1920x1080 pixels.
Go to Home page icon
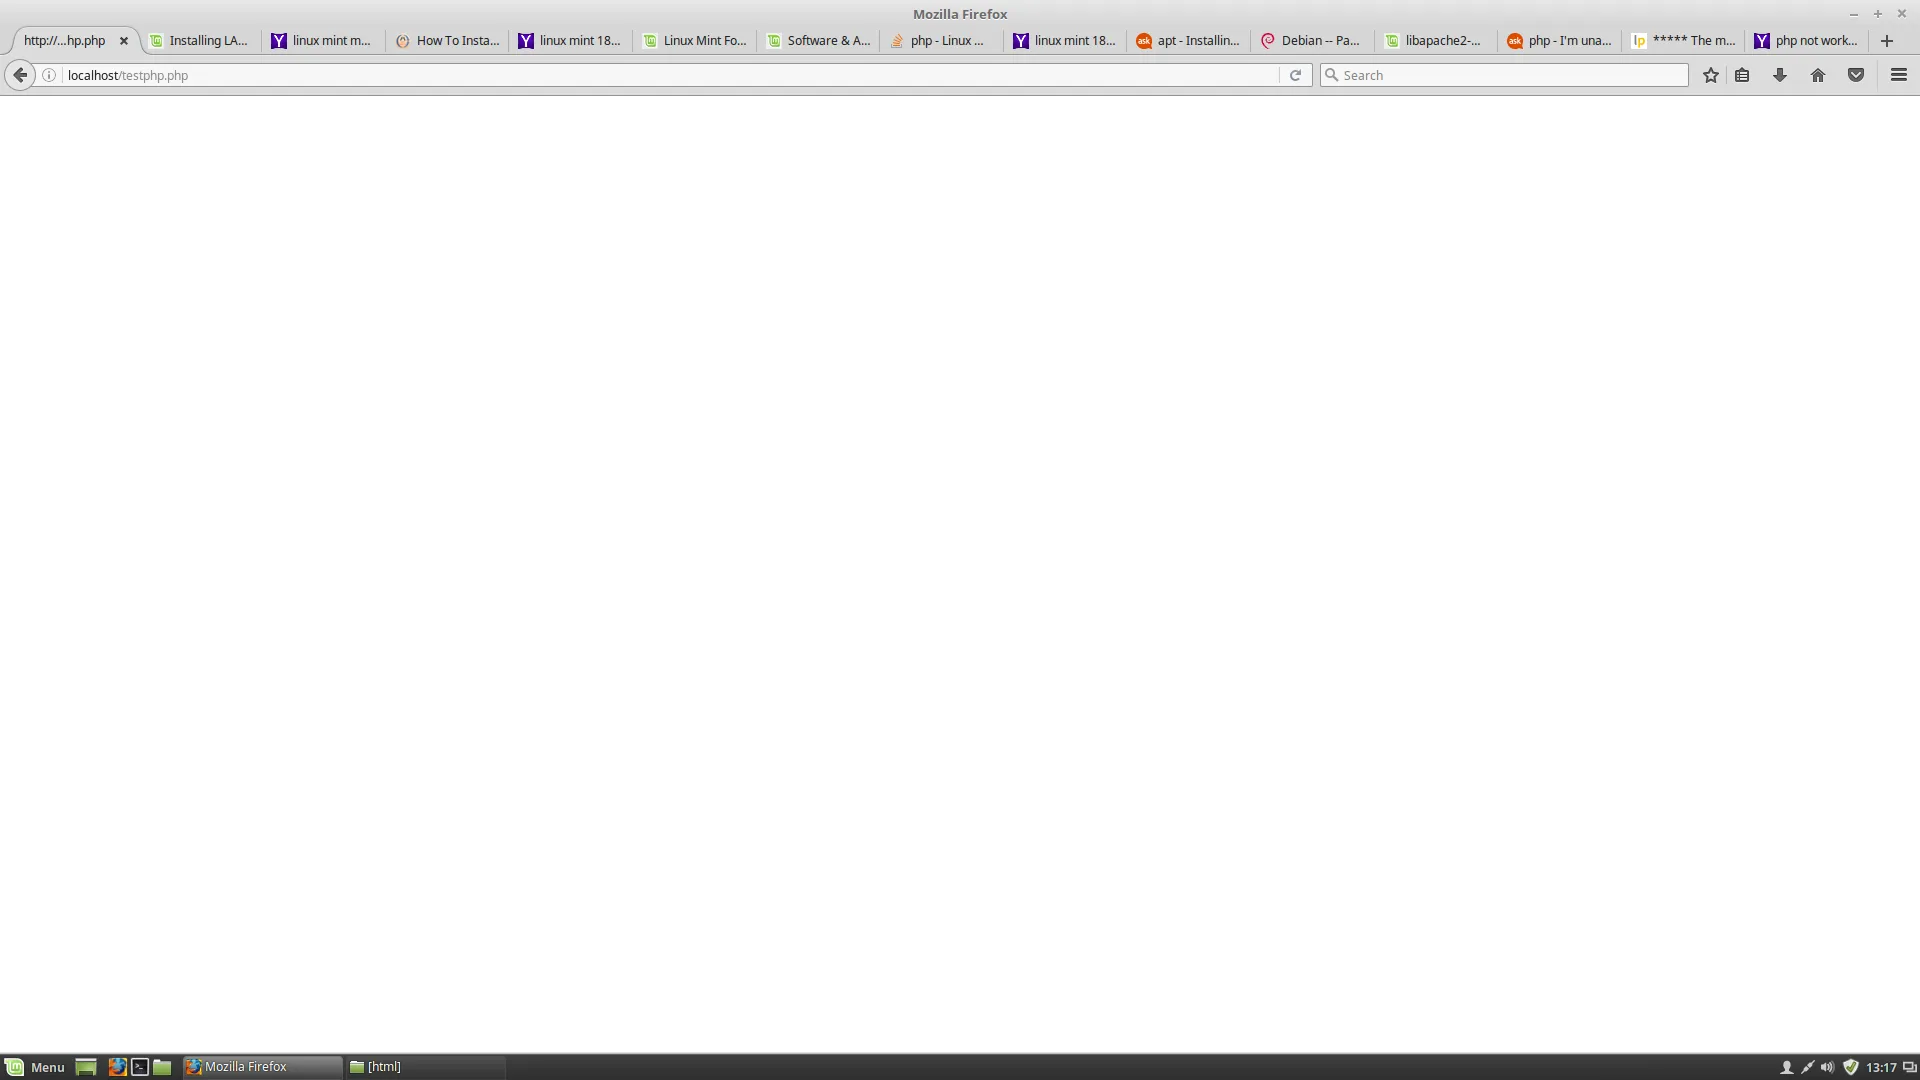(x=1818, y=75)
